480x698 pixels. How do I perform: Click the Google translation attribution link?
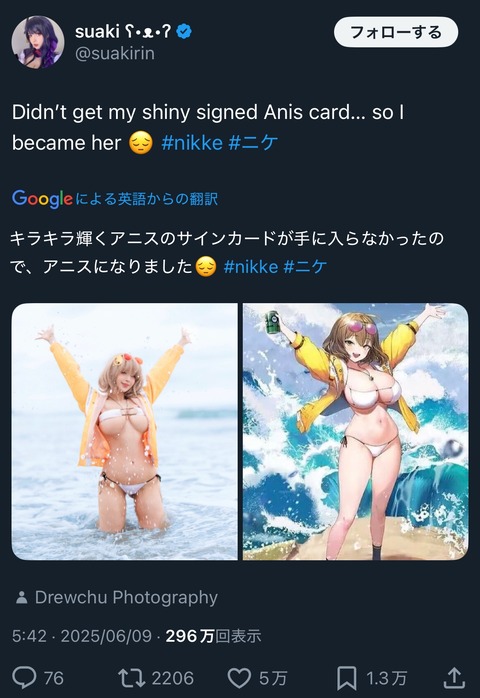(x=115, y=199)
